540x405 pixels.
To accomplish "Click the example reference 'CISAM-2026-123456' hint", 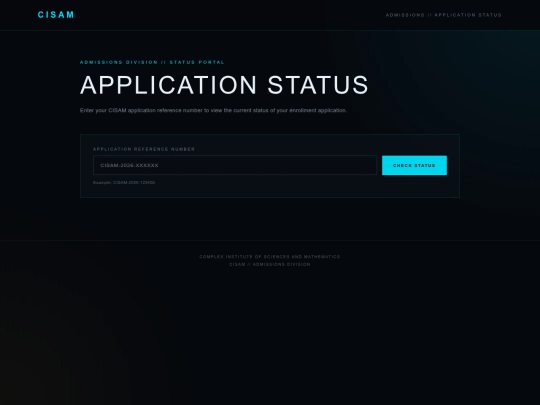I will 124,183.
